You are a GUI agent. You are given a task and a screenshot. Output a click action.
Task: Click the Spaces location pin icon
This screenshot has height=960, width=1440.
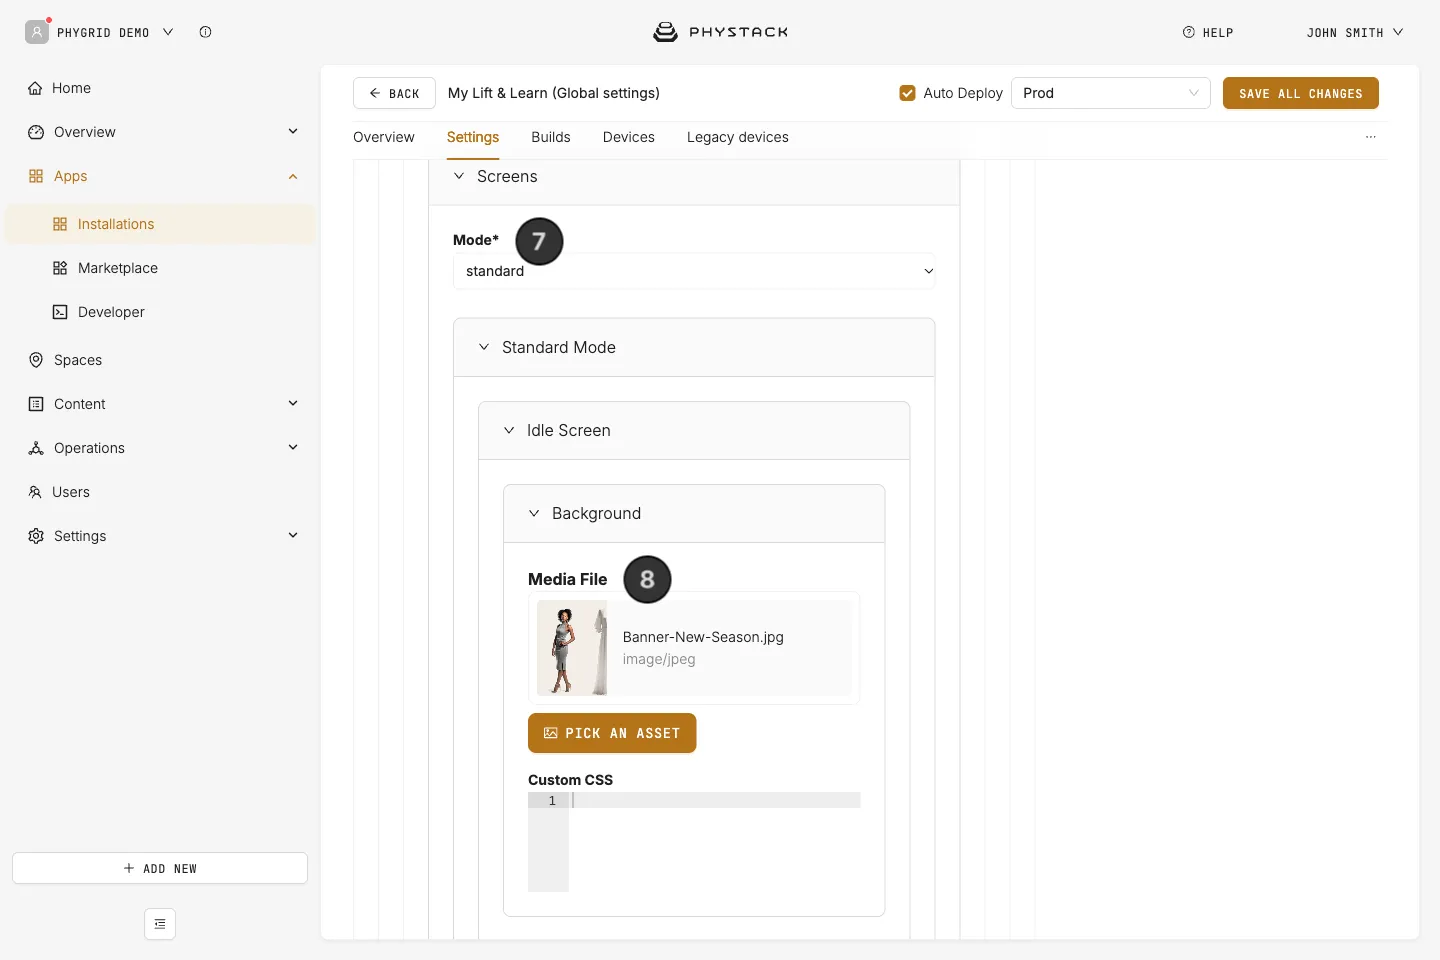tap(36, 360)
